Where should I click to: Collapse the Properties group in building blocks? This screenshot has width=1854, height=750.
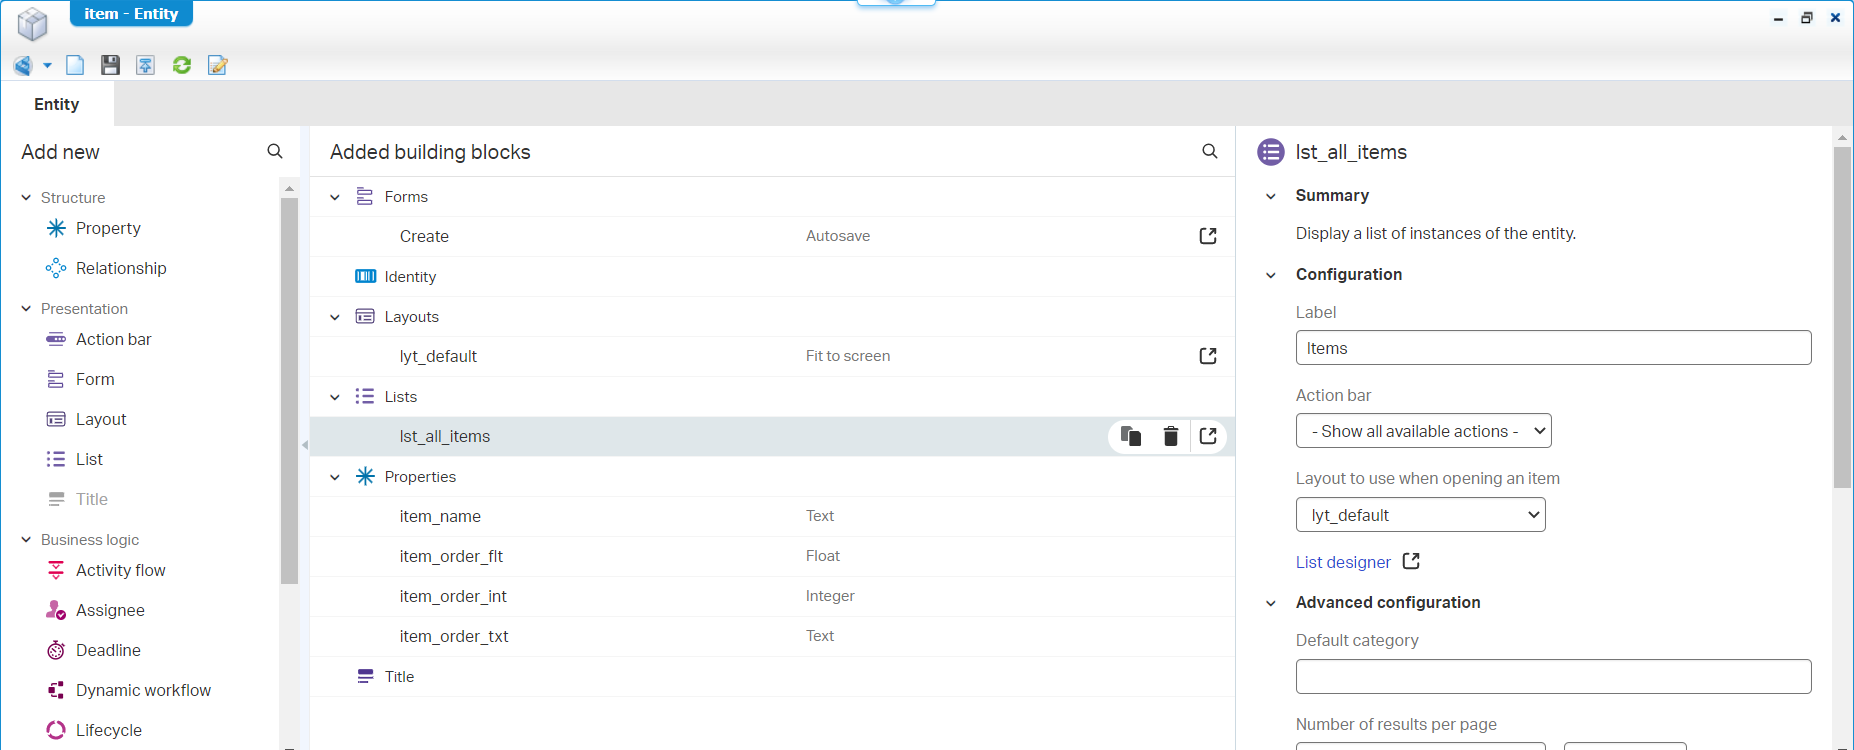[335, 477]
